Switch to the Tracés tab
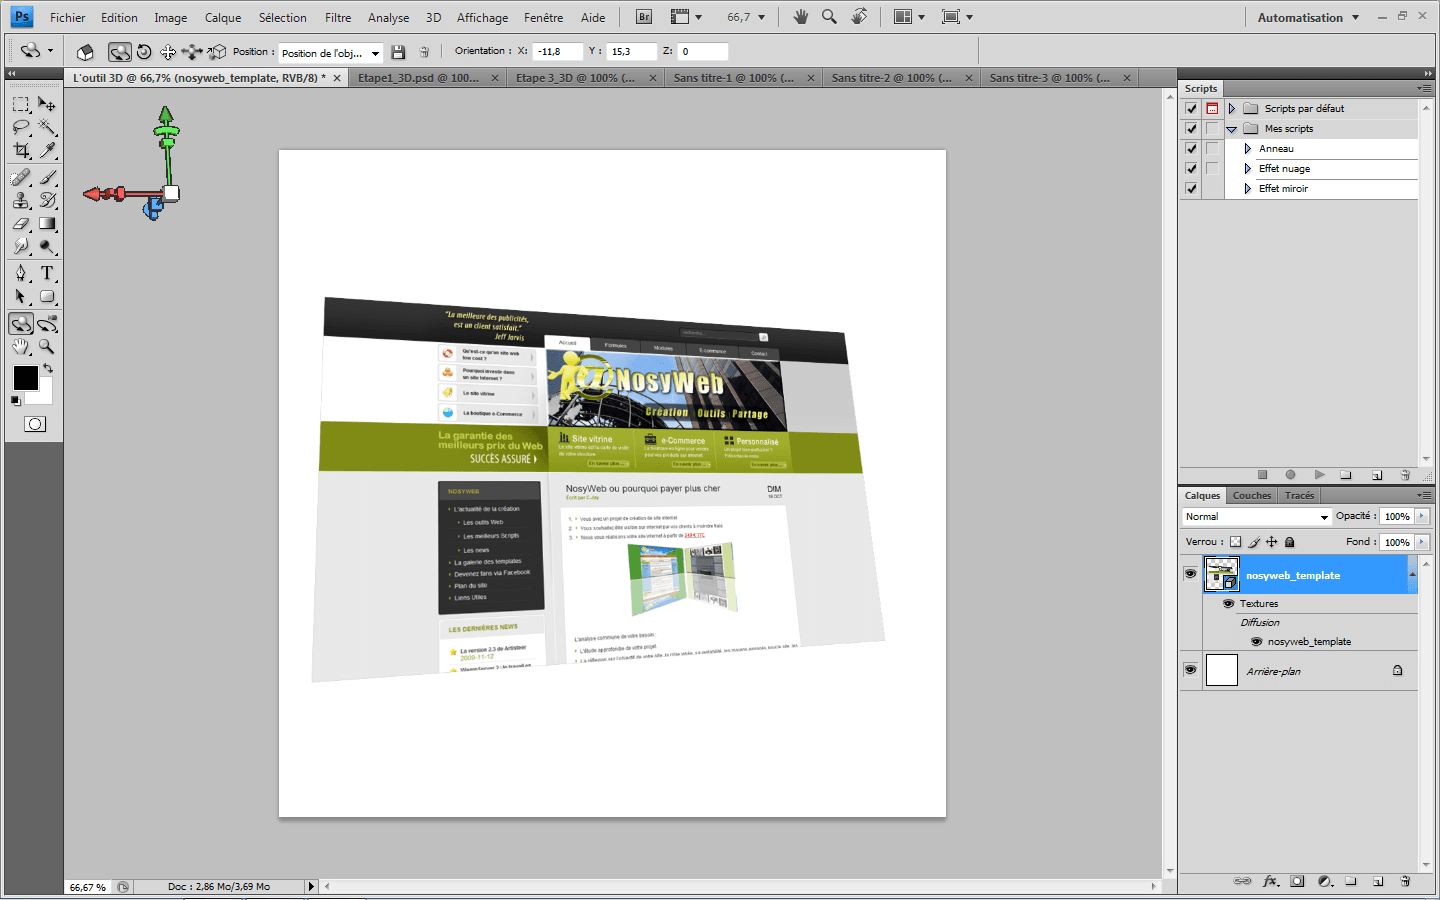The image size is (1440, 900). (1300, 495)
